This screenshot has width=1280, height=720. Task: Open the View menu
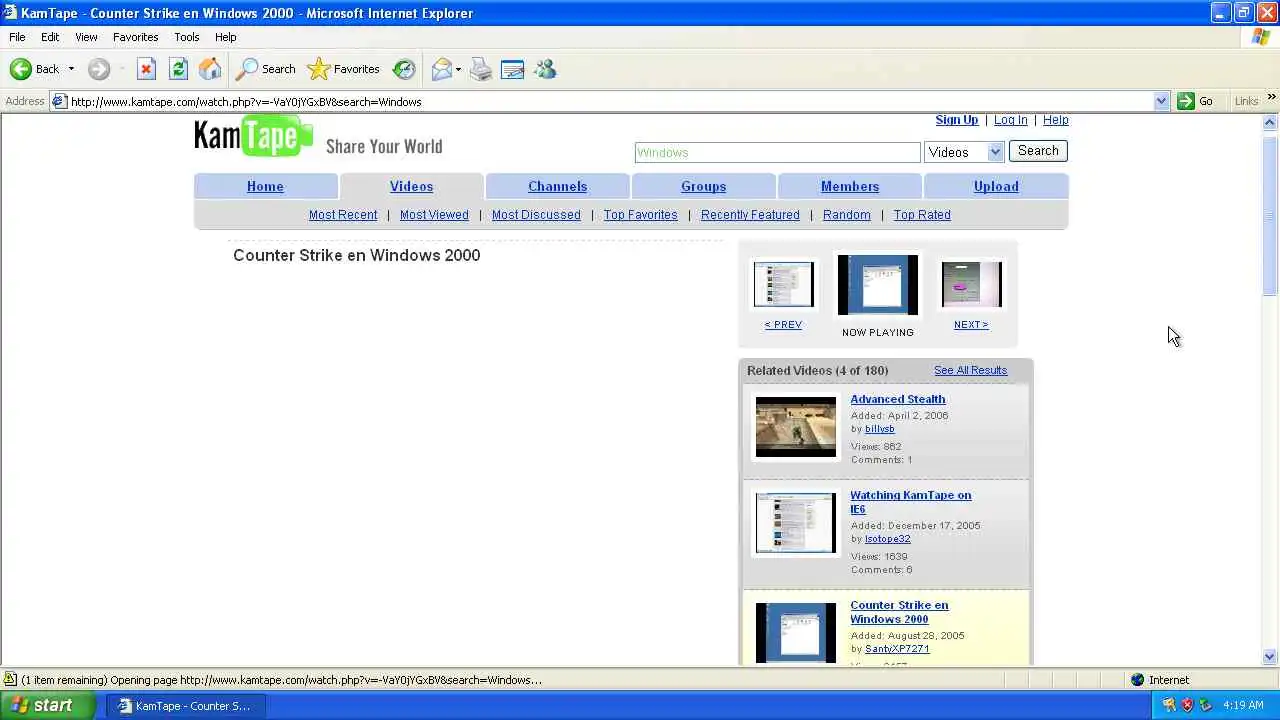pyautogui.click(x=86, y=37)
